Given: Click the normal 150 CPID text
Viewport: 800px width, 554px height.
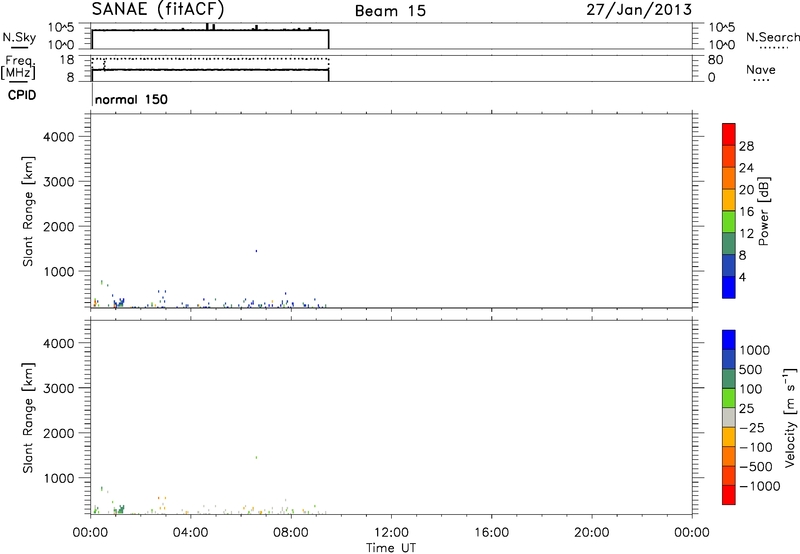Looking at the screenshot, I should pyautogui.click(x=131, y=99).
